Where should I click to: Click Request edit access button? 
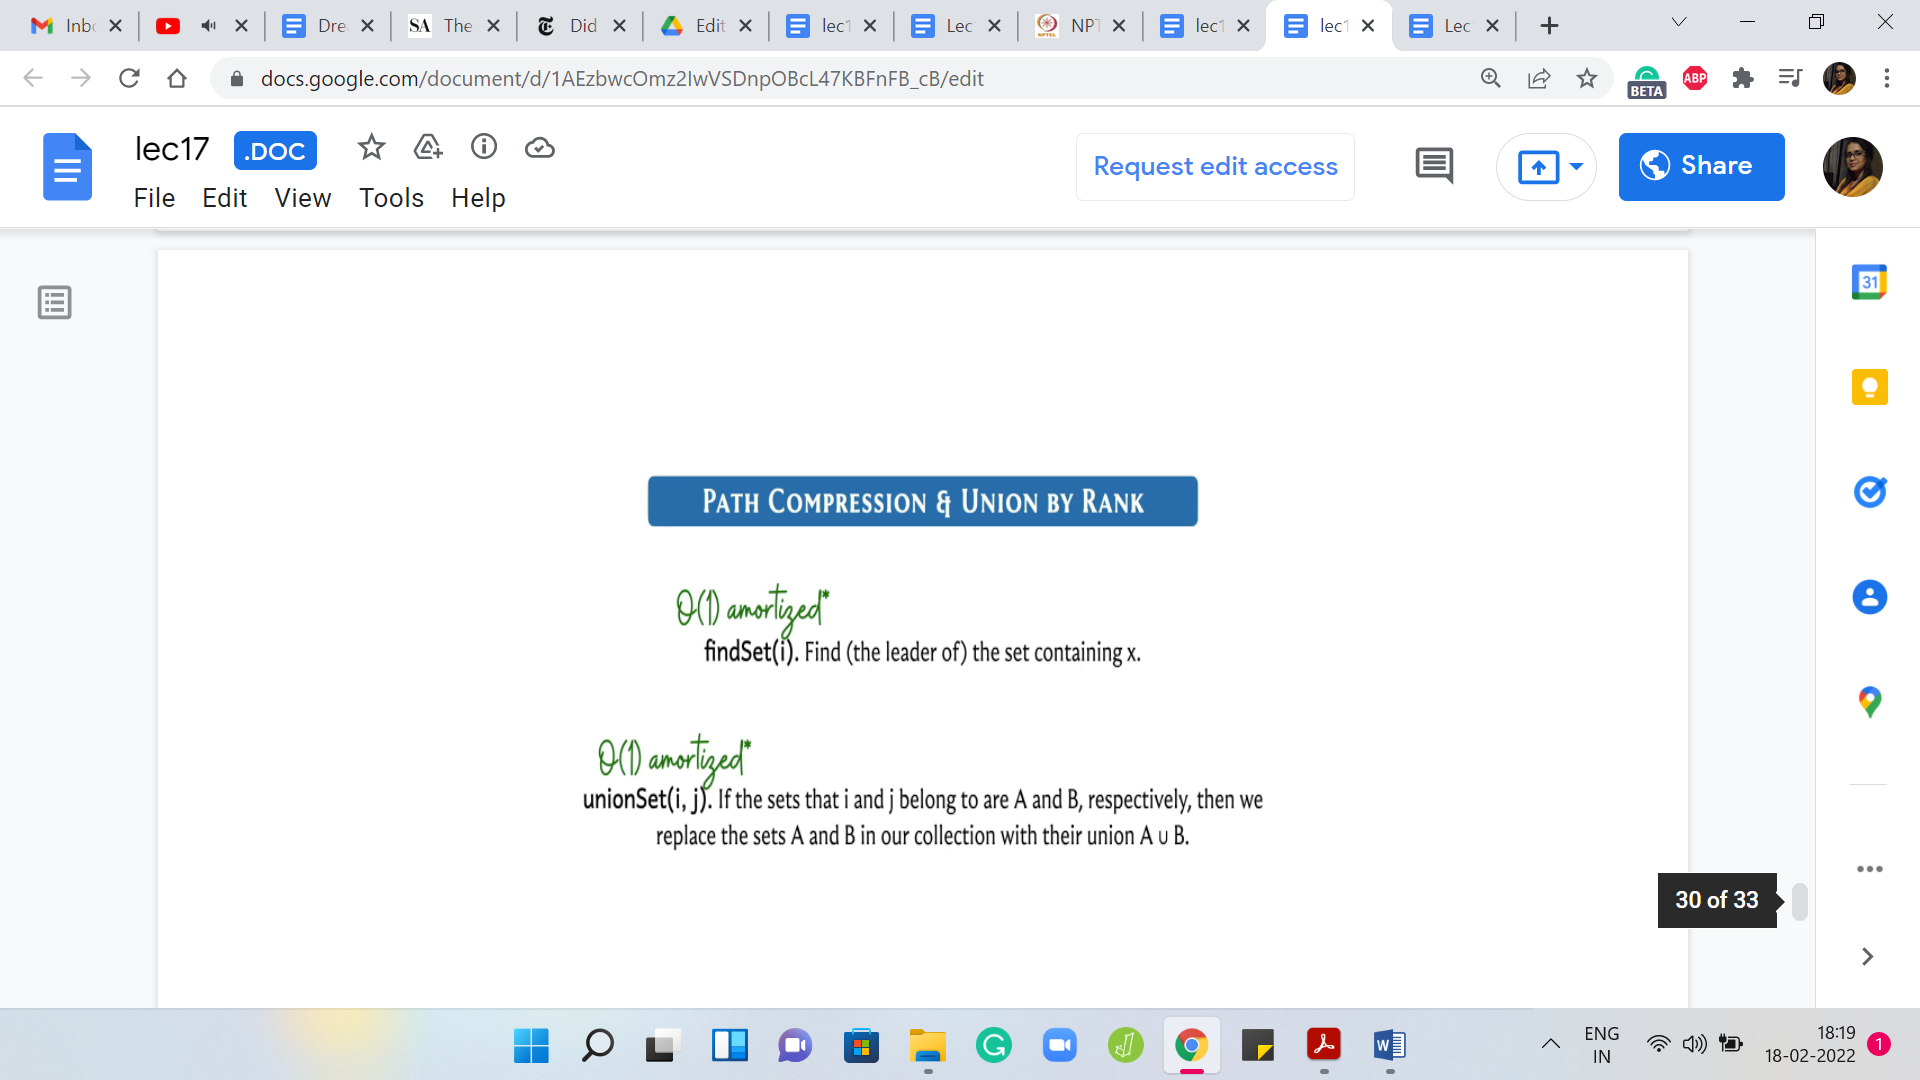click(1215, 167)
